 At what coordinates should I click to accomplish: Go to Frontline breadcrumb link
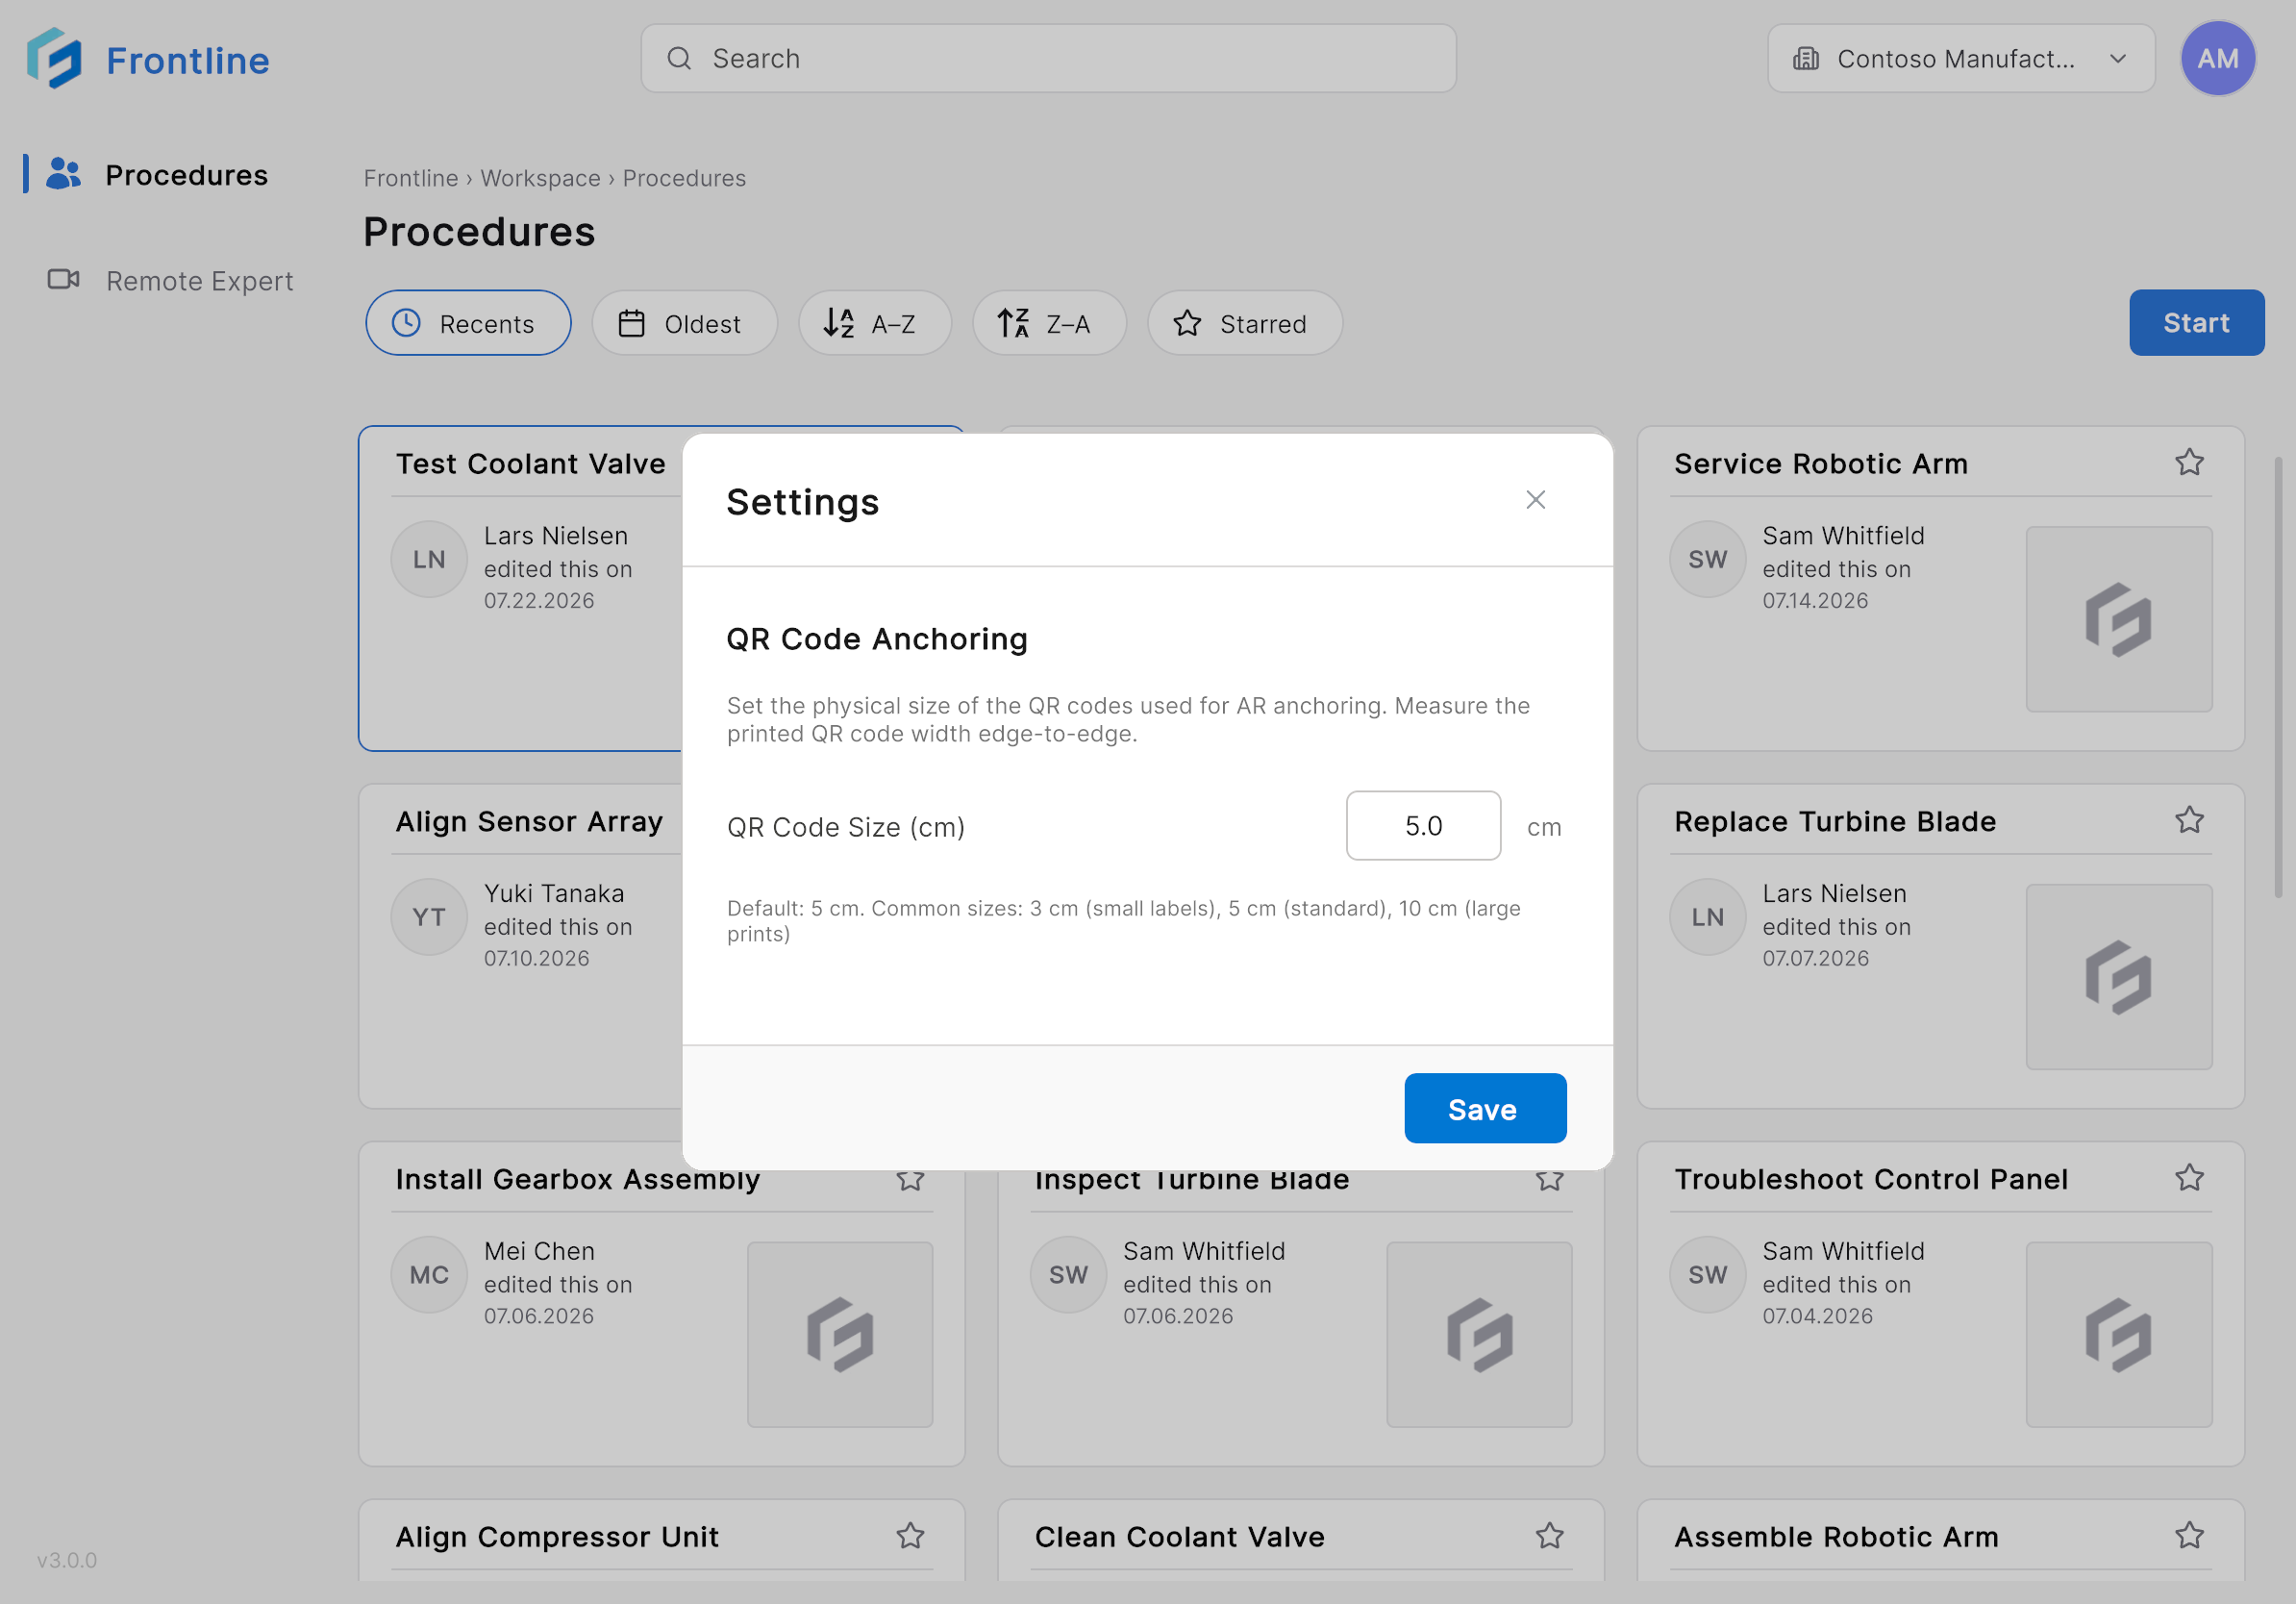pyautogui.click(x=411, y=178)
